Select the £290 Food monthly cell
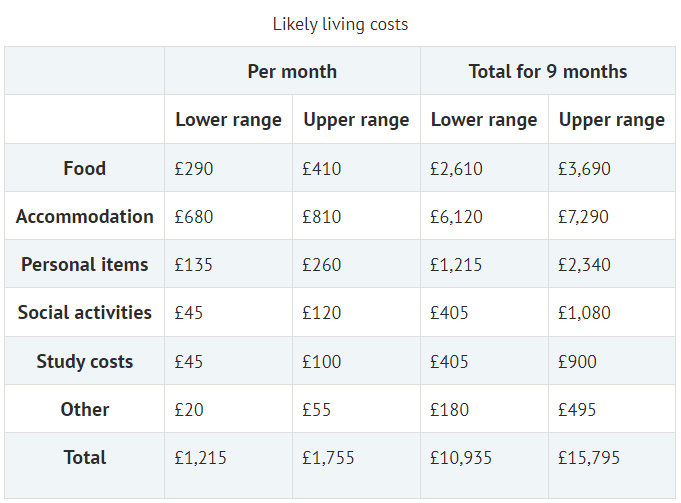 click(194, 169)
